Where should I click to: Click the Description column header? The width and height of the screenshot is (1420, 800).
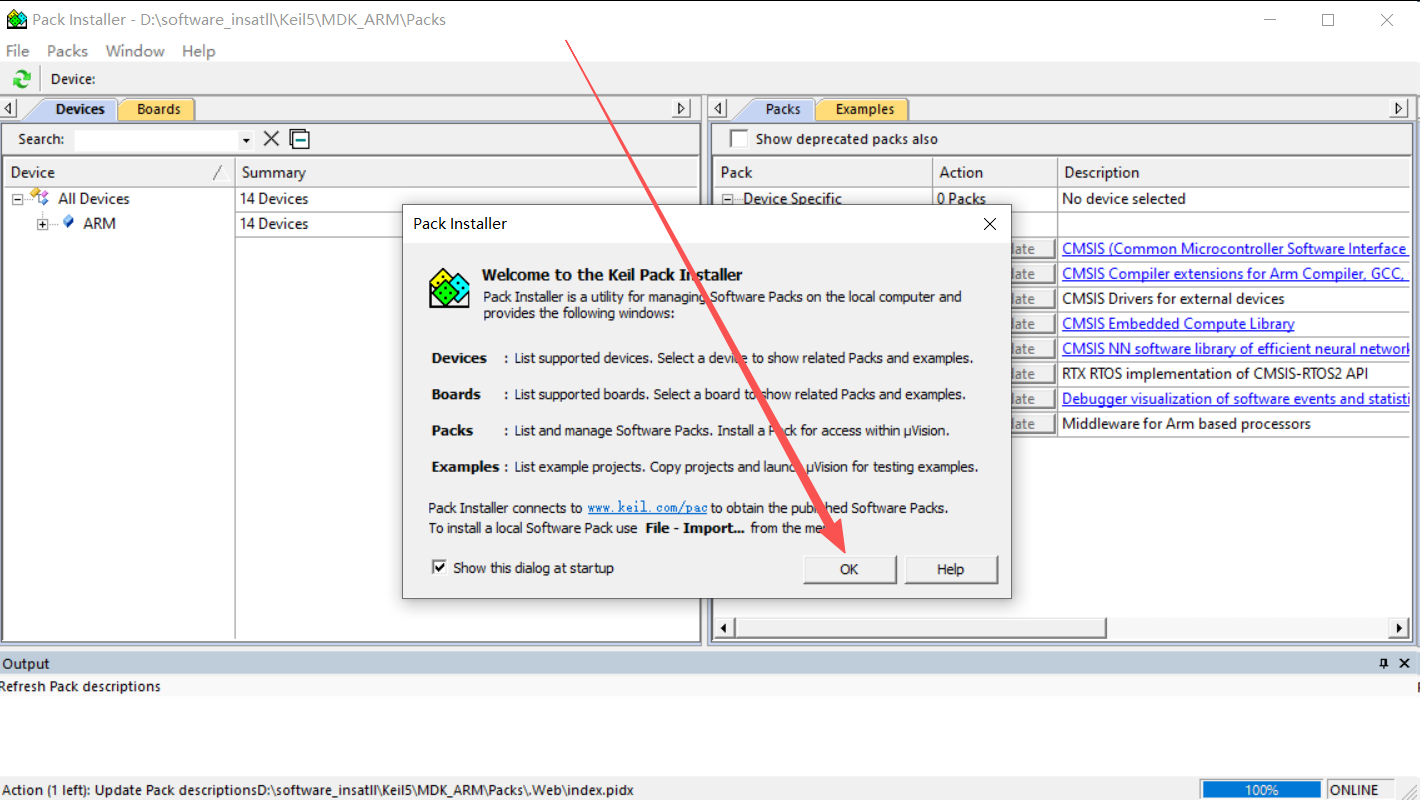(x=1233, y=172)
